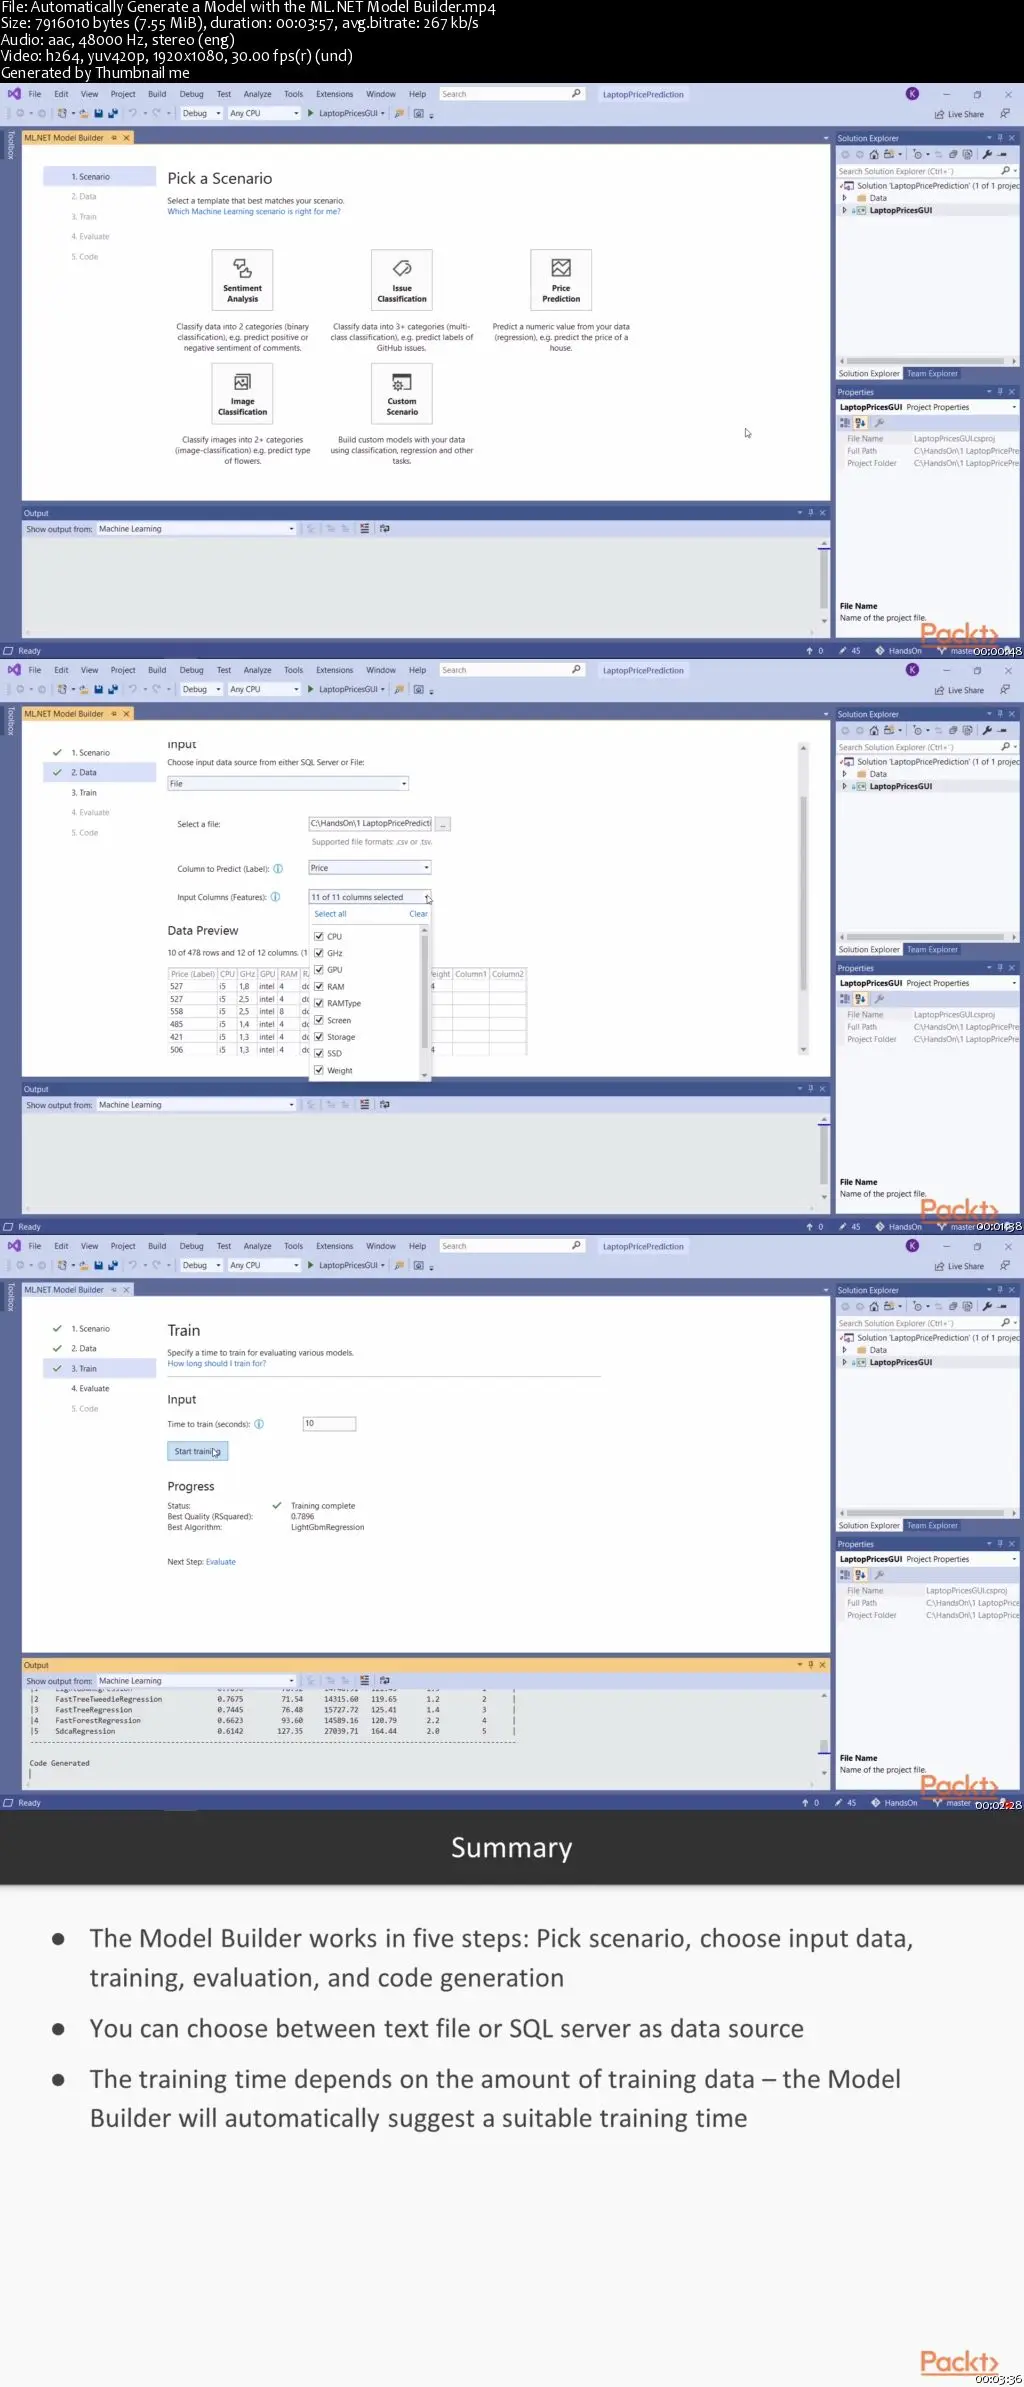Click the columns dropdown list scrollbar

[x=425, y=1003]
